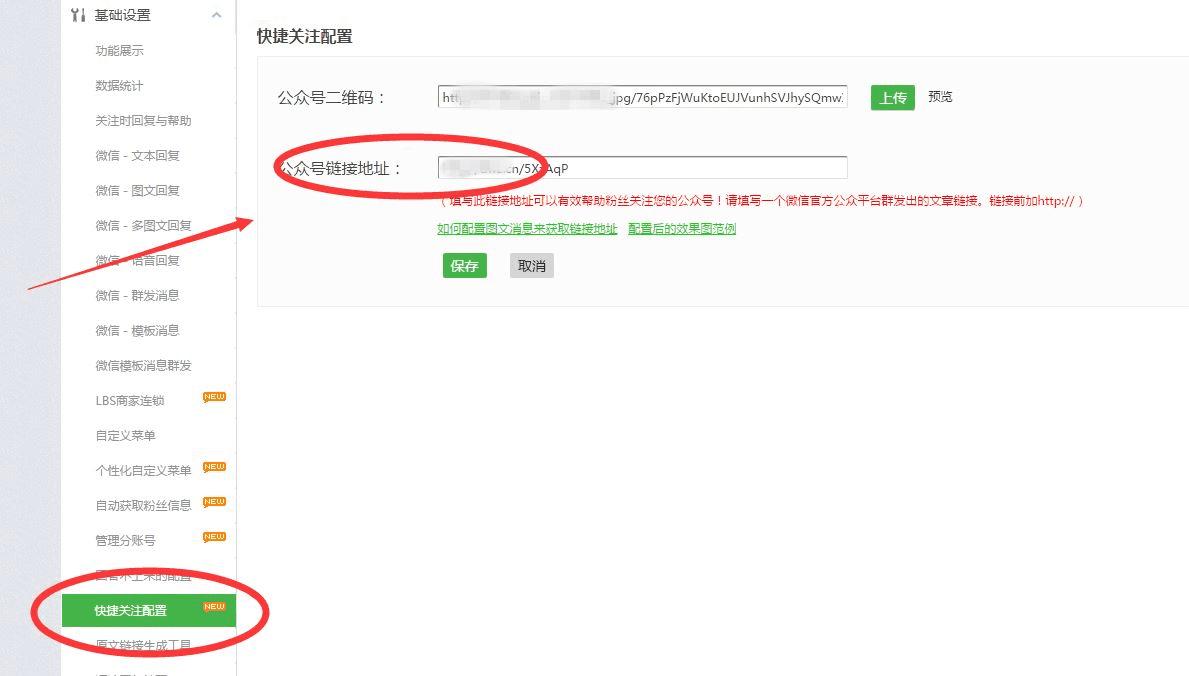Click NEW badge beside LBS商家连锁
This screenshot has width=1189, height=676.
[x=215, y=397]
